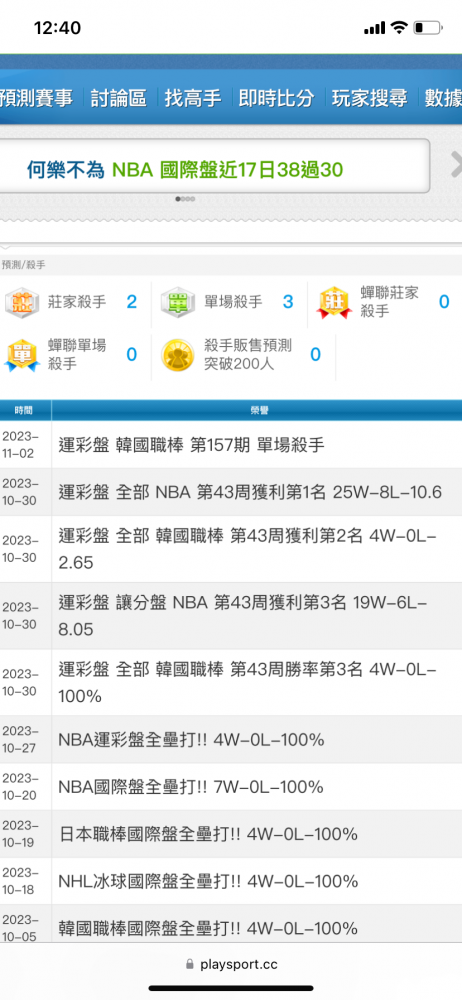The image size is (462, 1000).
Task: Open the 數據 nav tab
Action: click(x=443, y=98)
